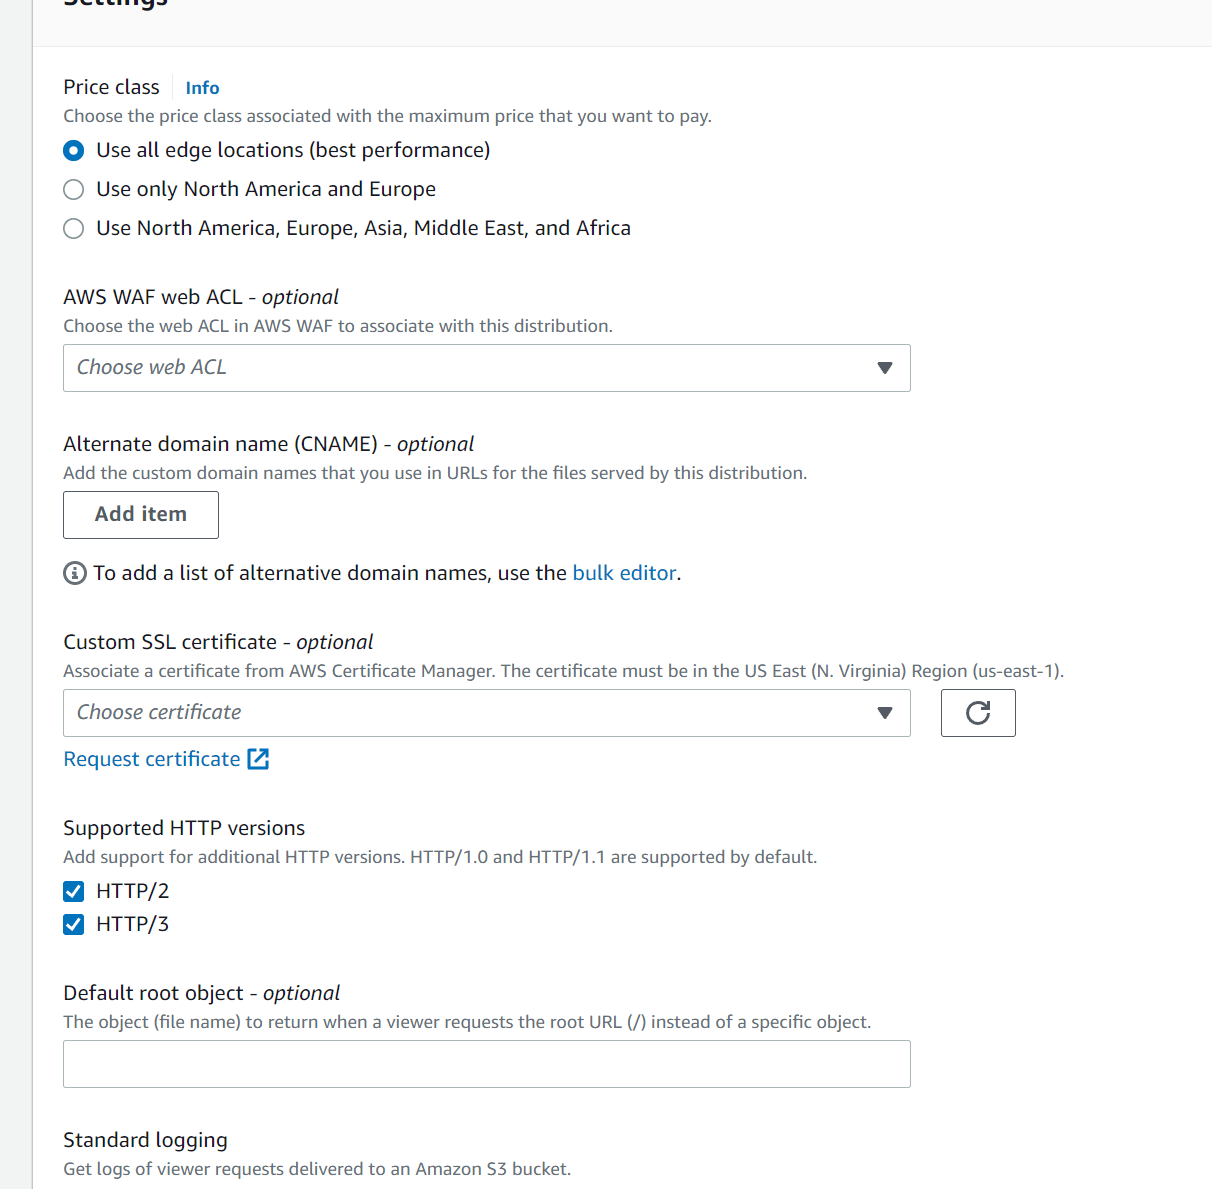Image resolution: width=1212 pixels, height=1189 pixels.
Task: Refresh the list of available certificates
Action: point(977,712)
